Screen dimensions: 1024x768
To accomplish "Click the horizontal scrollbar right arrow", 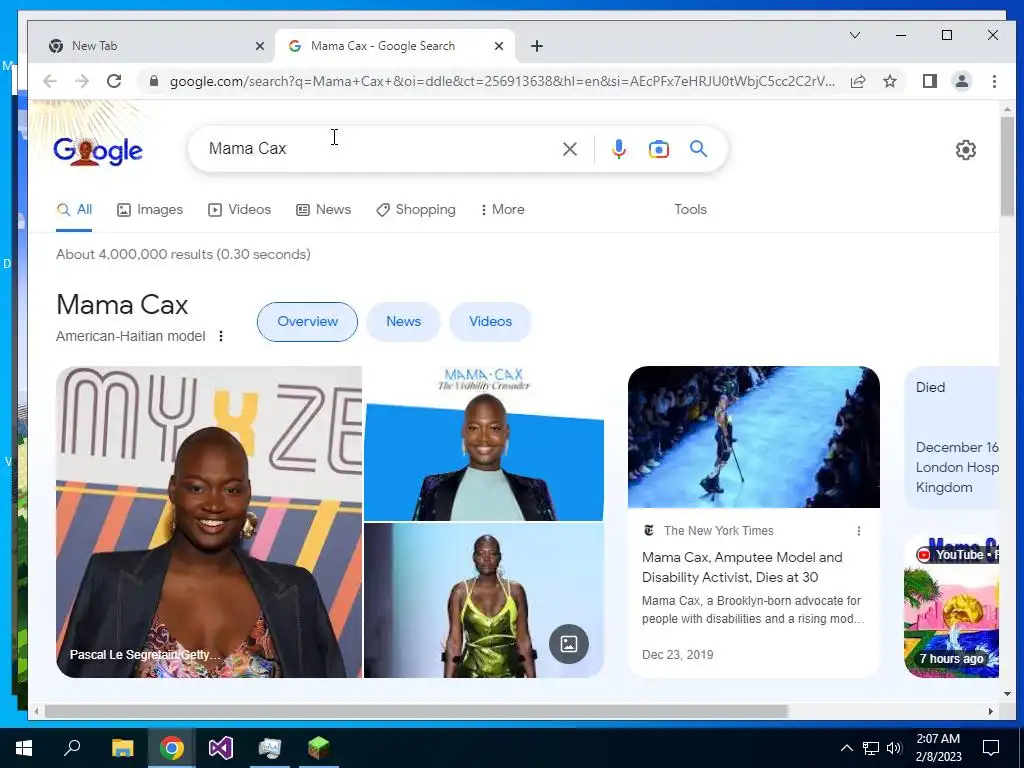I will (991, 711).
